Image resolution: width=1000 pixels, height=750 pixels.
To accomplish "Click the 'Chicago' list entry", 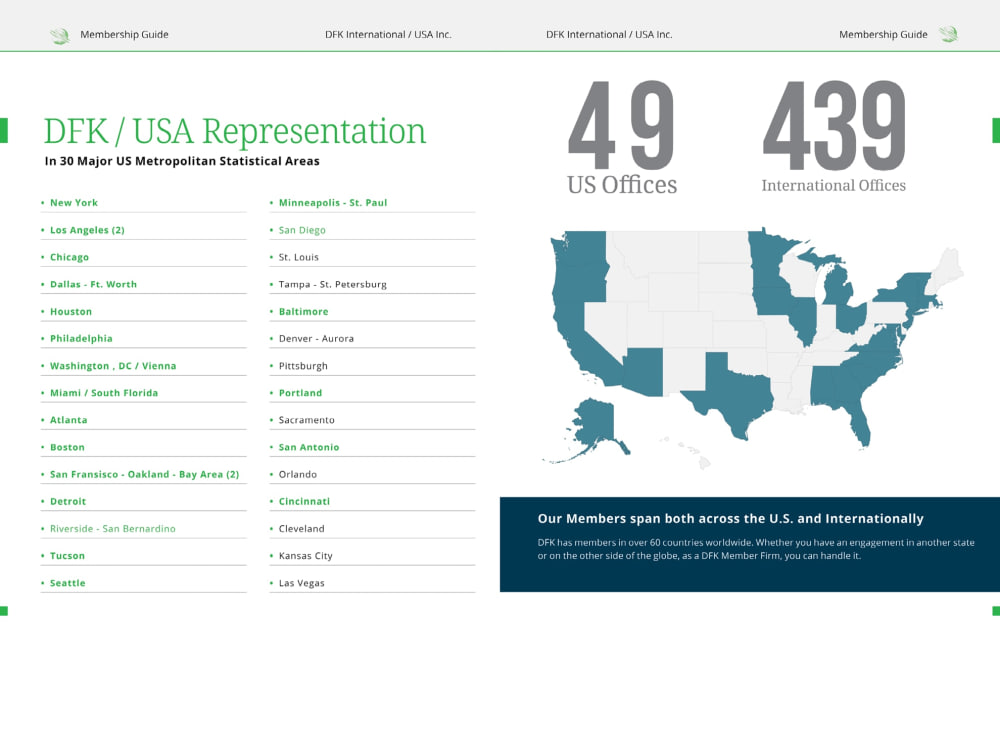I will coord(70,257).
